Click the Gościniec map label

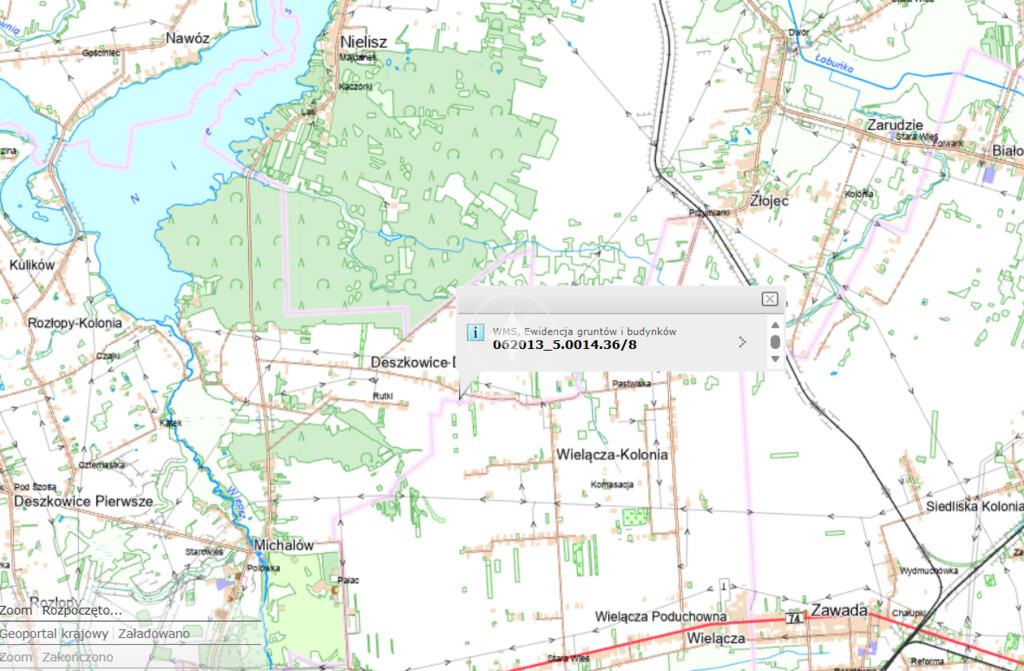[x=101, y=52]
